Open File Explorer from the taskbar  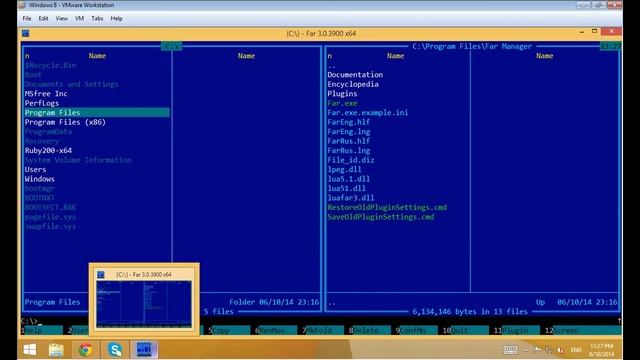coord(56,350)
